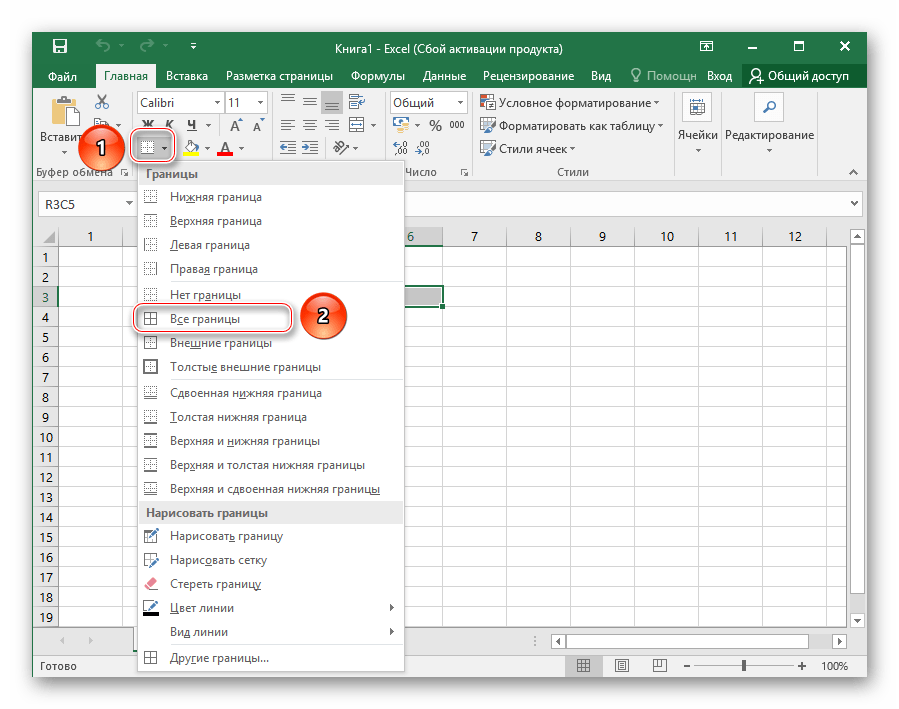Switch to Page Layout view in status bar

tap(622, 665)
